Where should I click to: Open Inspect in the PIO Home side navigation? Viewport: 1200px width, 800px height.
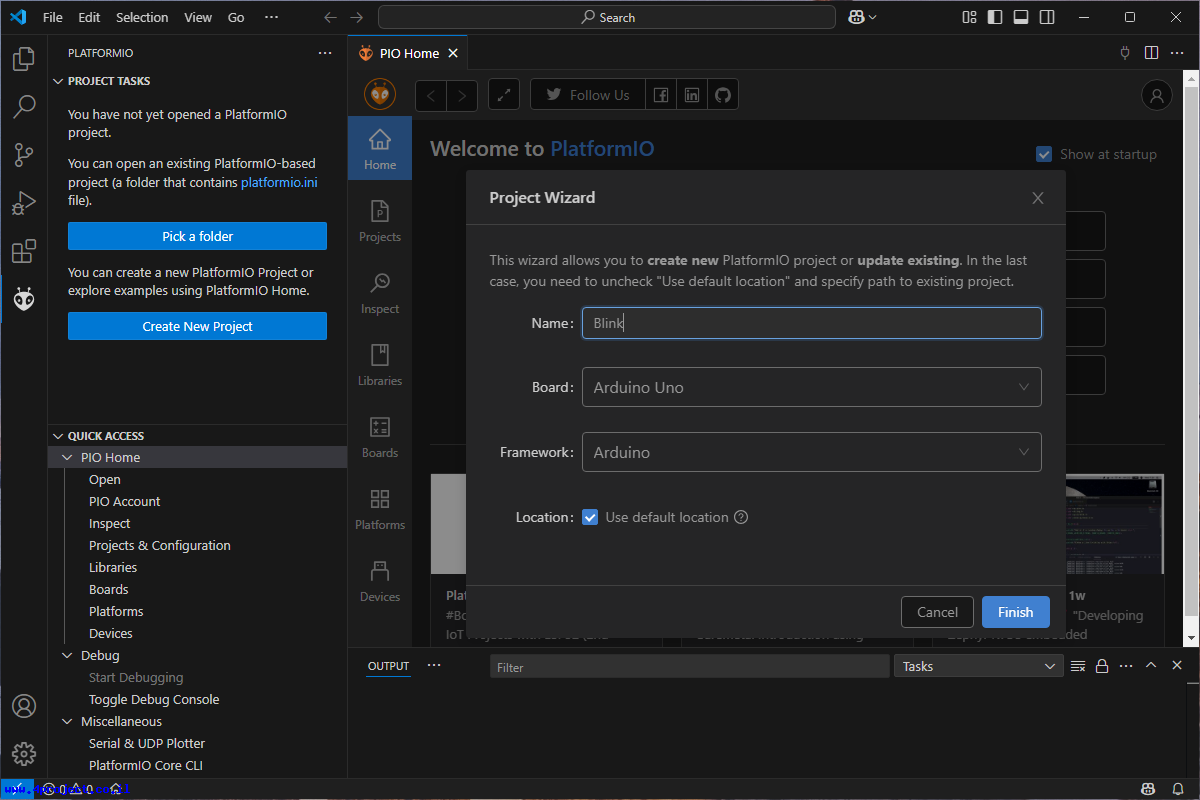click(380, 292)
